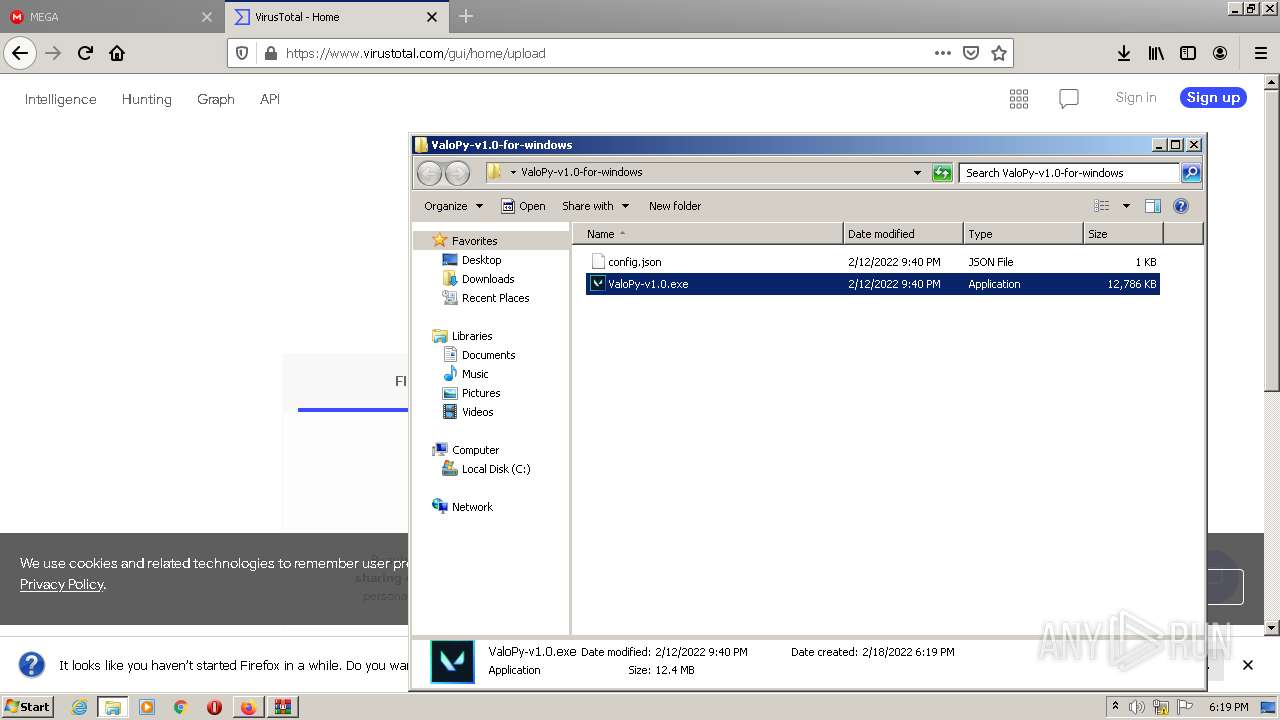The image size is (1280, 720).
Task: Open Firefox downloads arrow
Action: click(1124, 53)
